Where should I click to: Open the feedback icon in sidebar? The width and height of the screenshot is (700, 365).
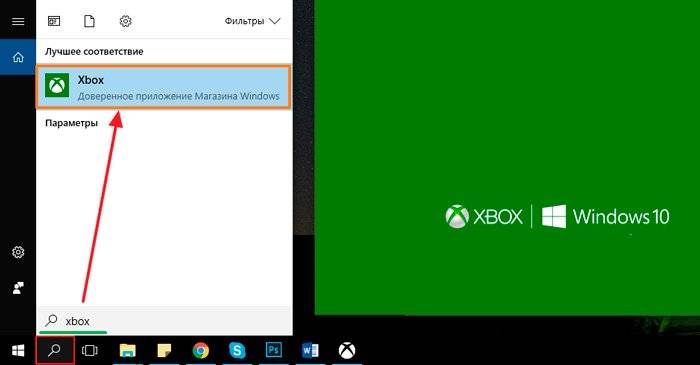pyautogui.click(x=18, y=288)
